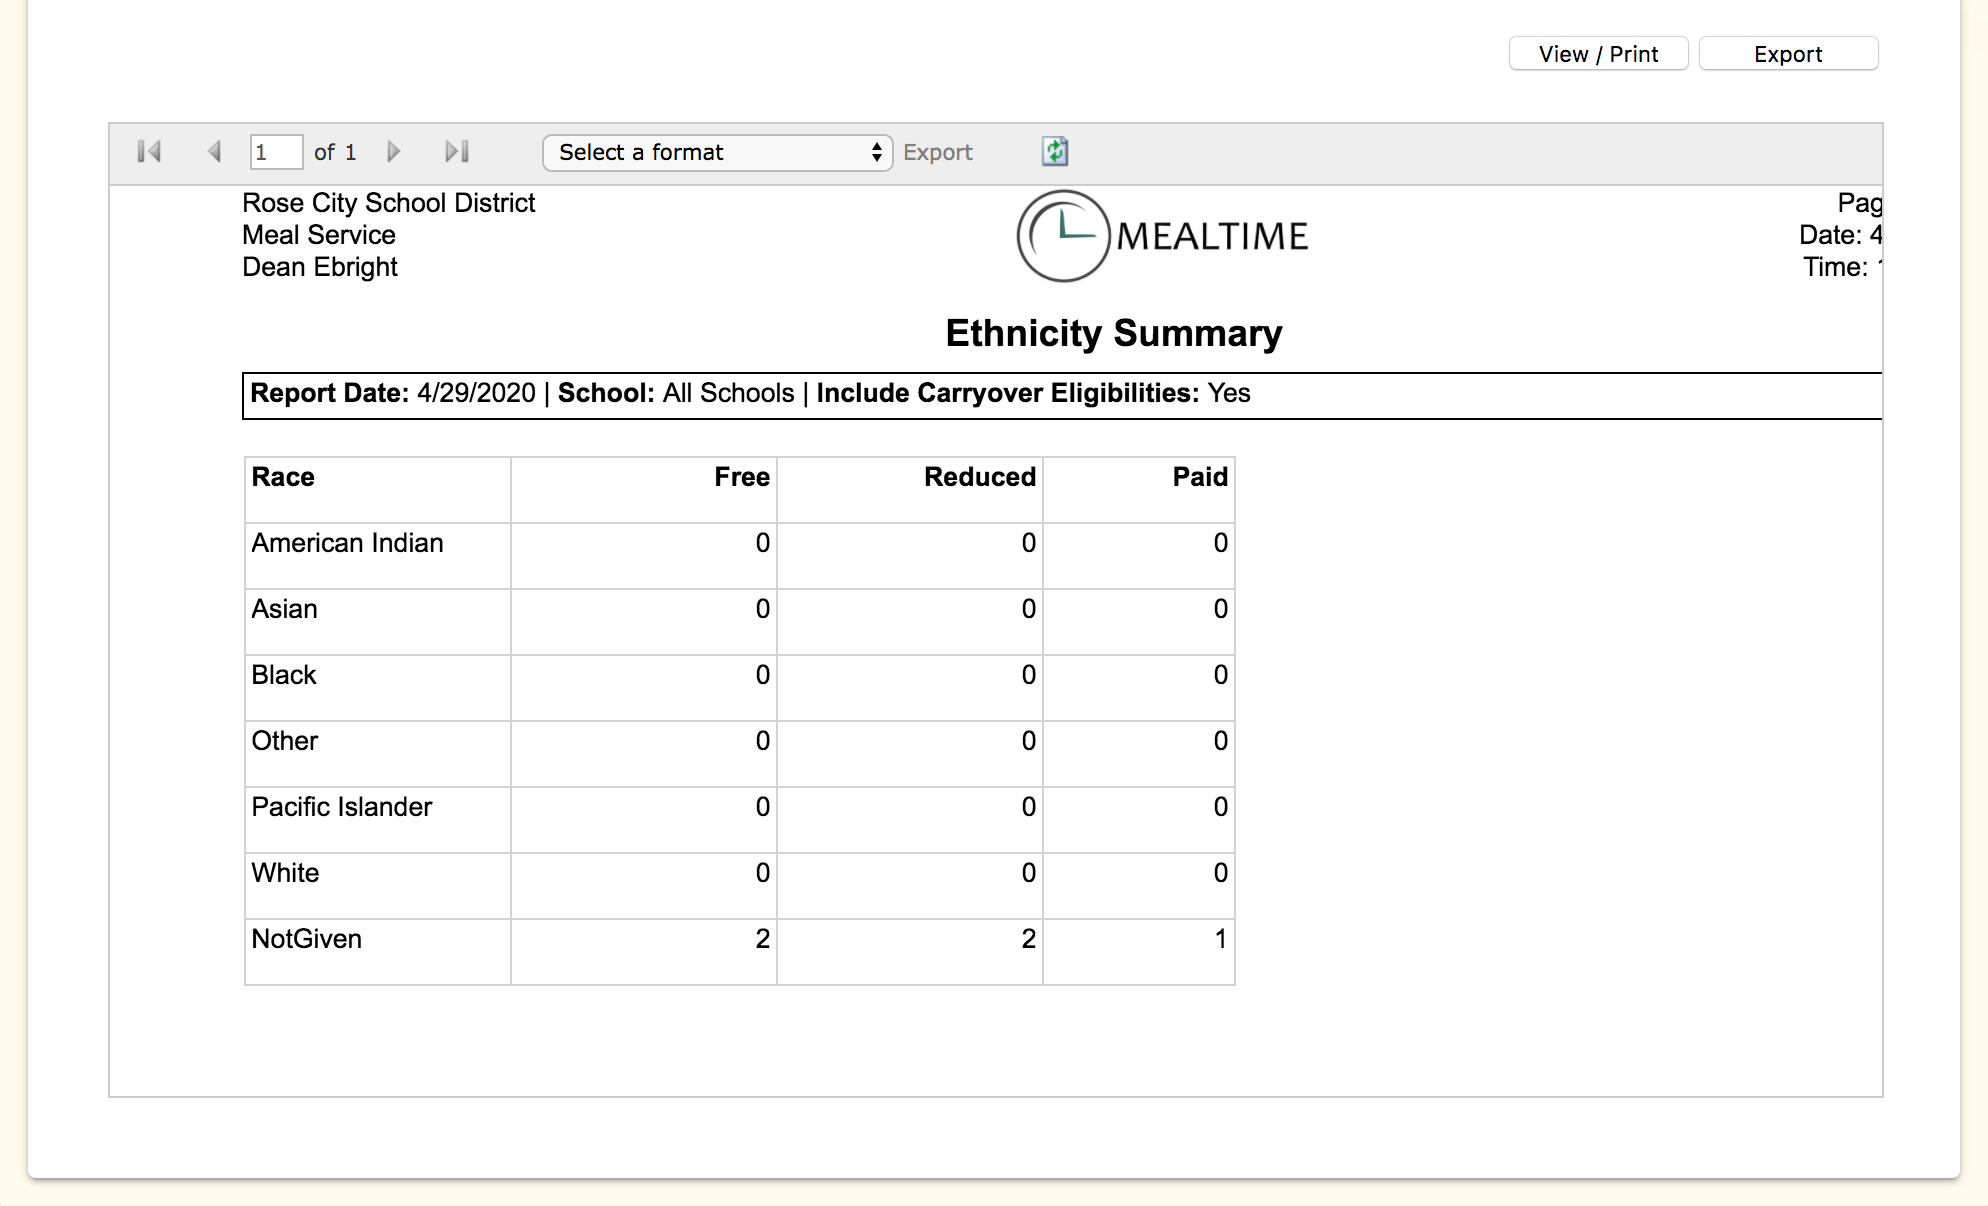
Task: Click the Reduced column header
Action: click(x=979, y=477)
